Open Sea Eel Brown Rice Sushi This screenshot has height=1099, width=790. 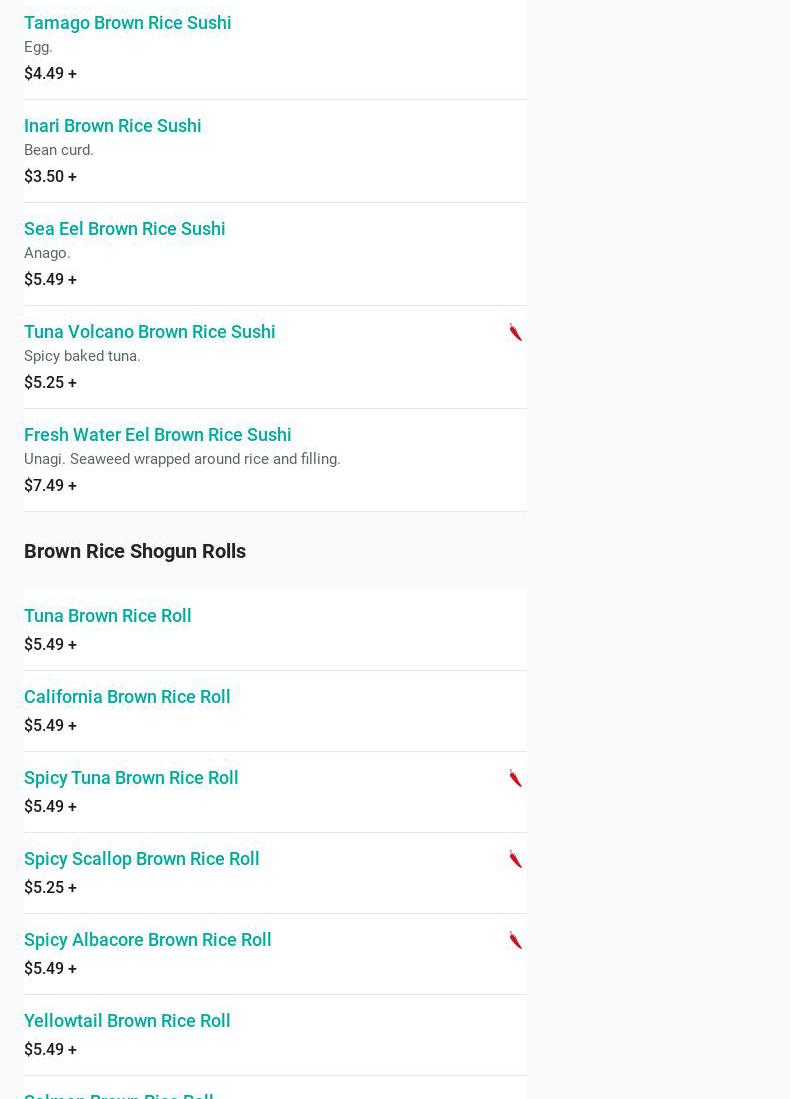(x=124, y=228)
